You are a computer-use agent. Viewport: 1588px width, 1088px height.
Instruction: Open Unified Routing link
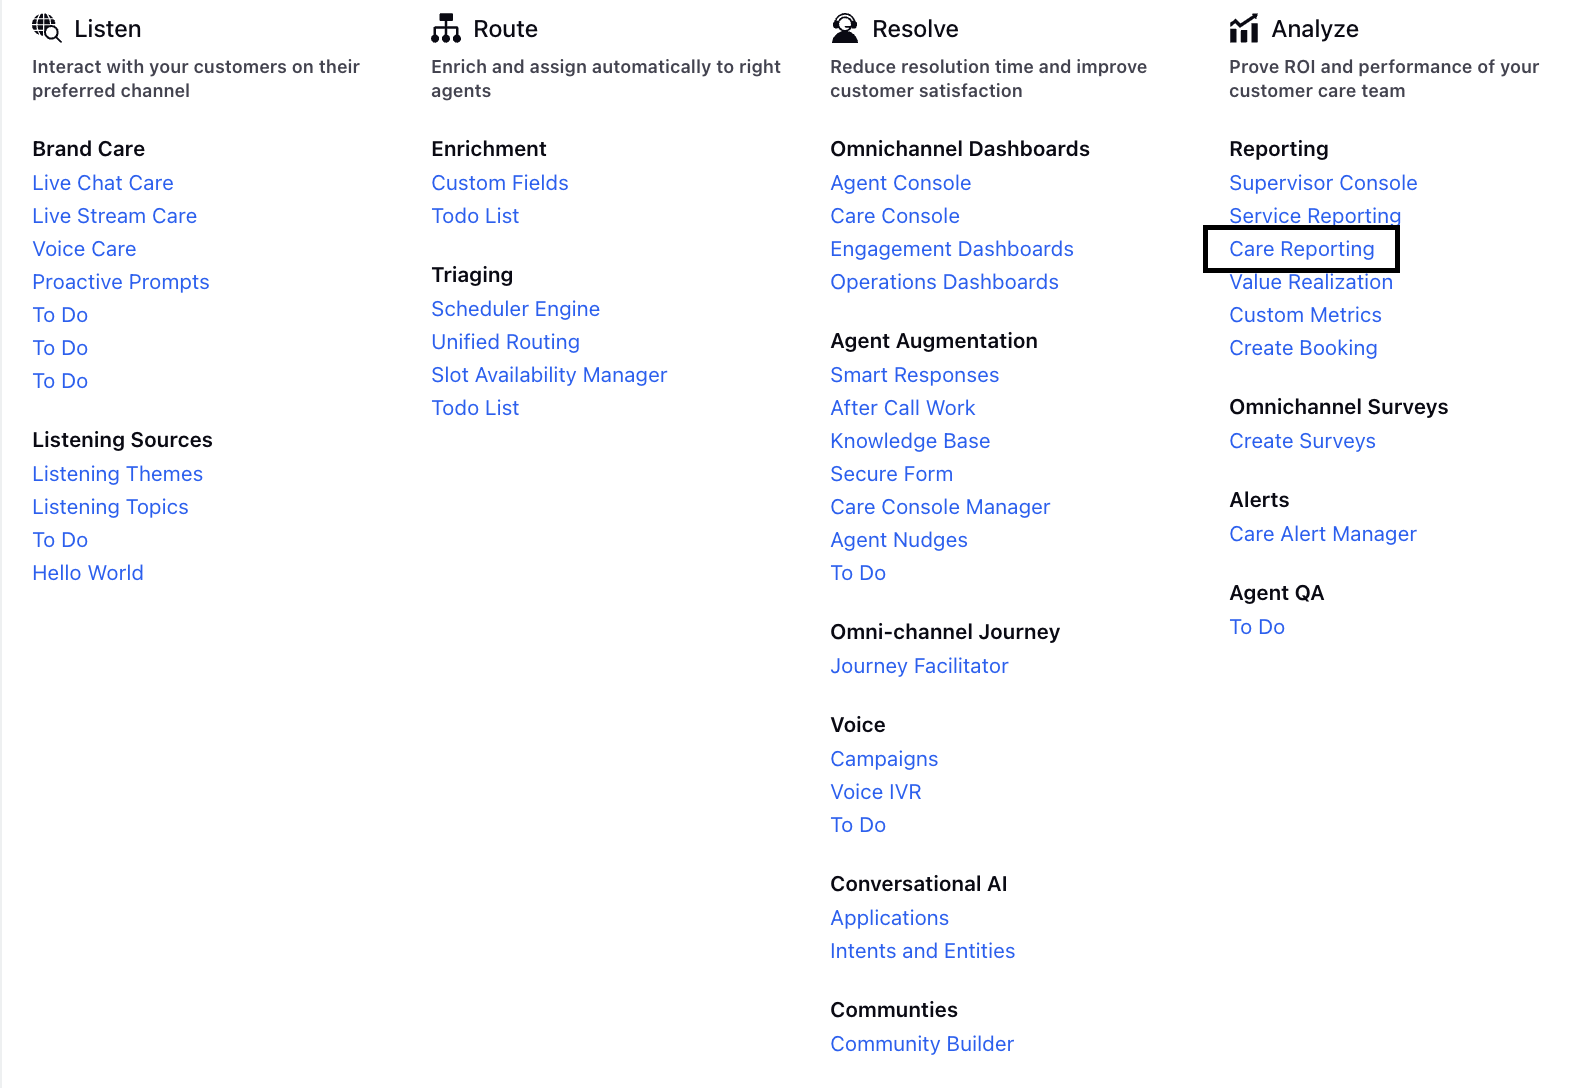[x=505, y=342]
